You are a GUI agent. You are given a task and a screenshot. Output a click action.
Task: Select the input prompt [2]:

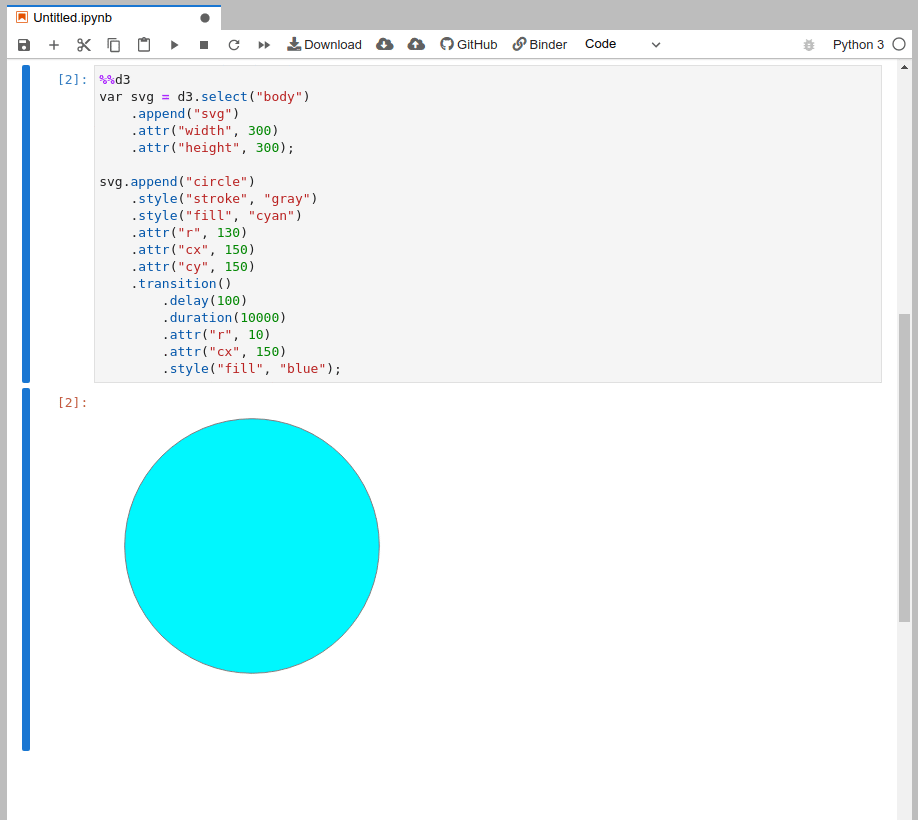coord(73,80)
